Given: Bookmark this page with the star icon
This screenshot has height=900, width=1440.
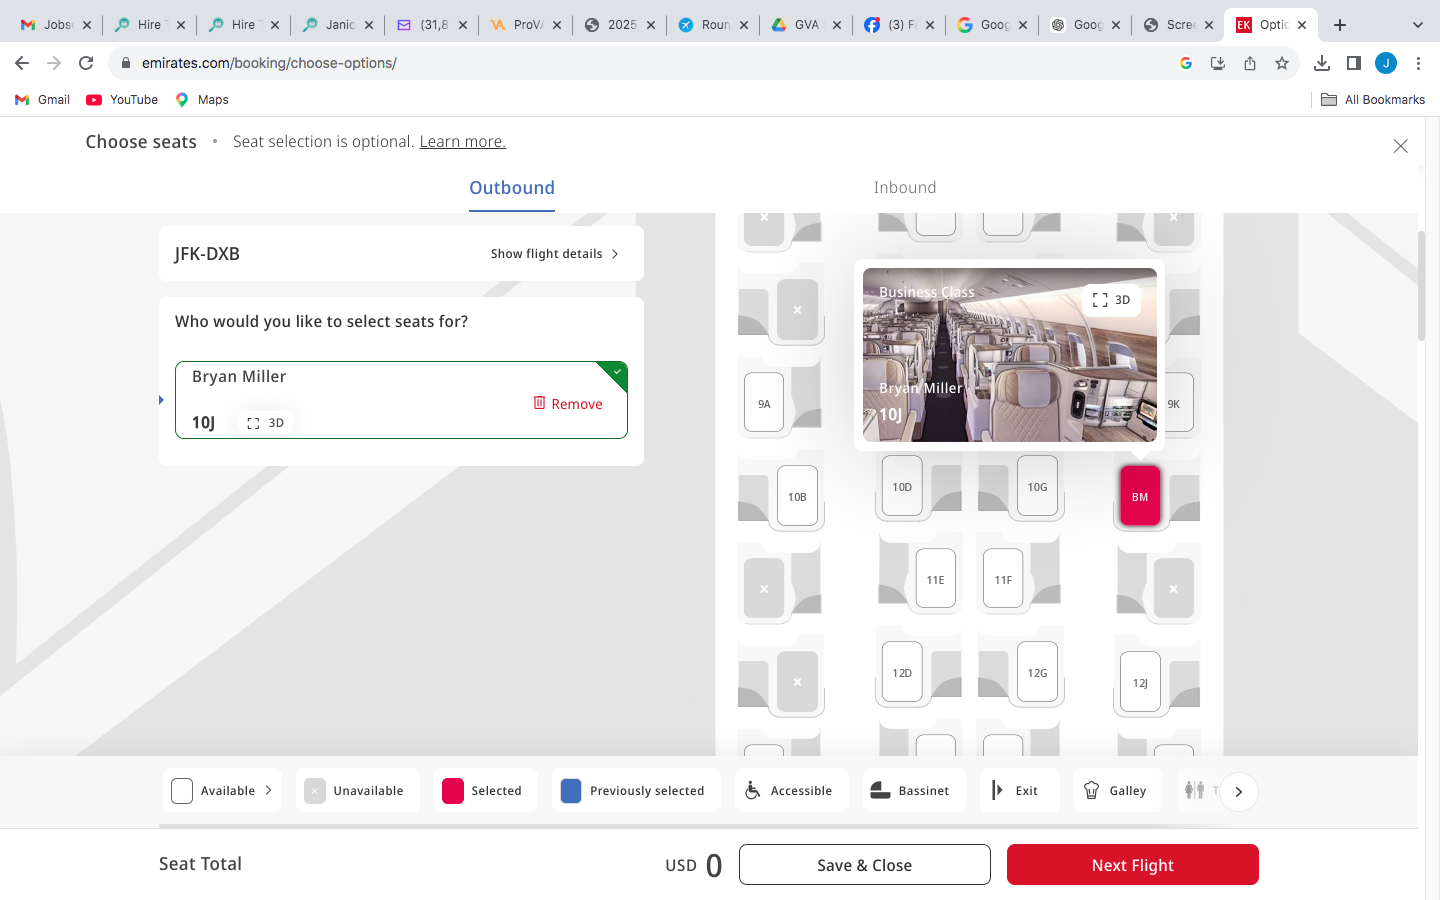Looking at the screenshot, I should point(1282,63).
